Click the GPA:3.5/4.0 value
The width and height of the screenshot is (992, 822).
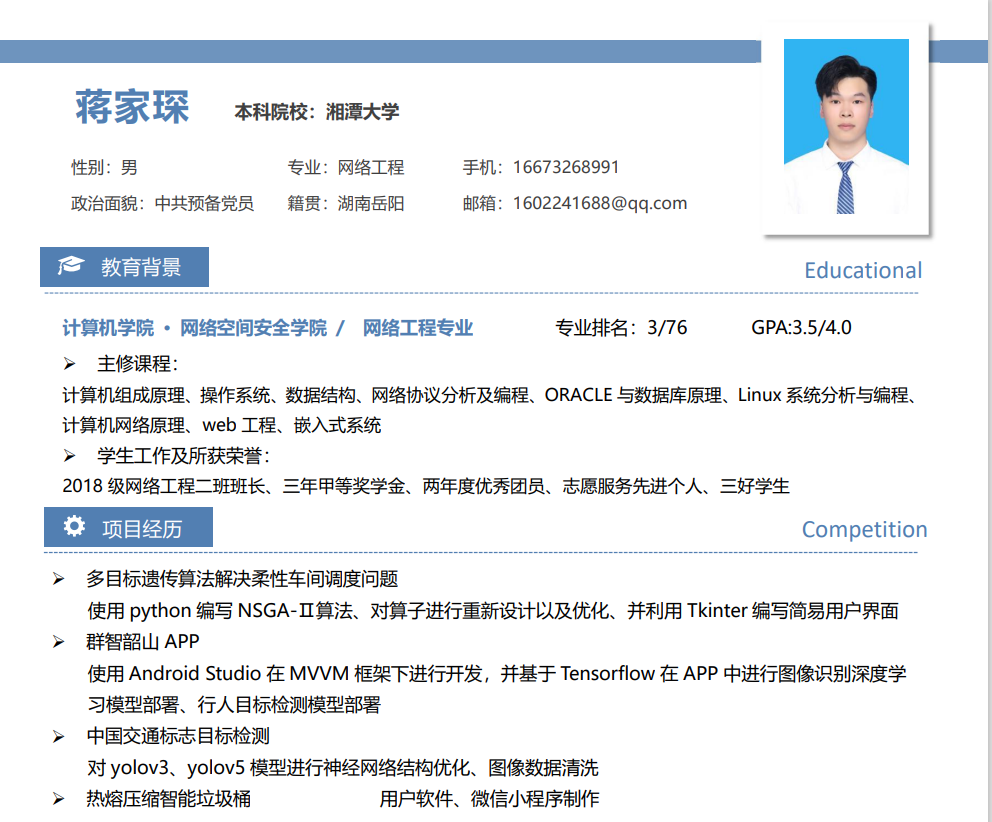point(801,328)
